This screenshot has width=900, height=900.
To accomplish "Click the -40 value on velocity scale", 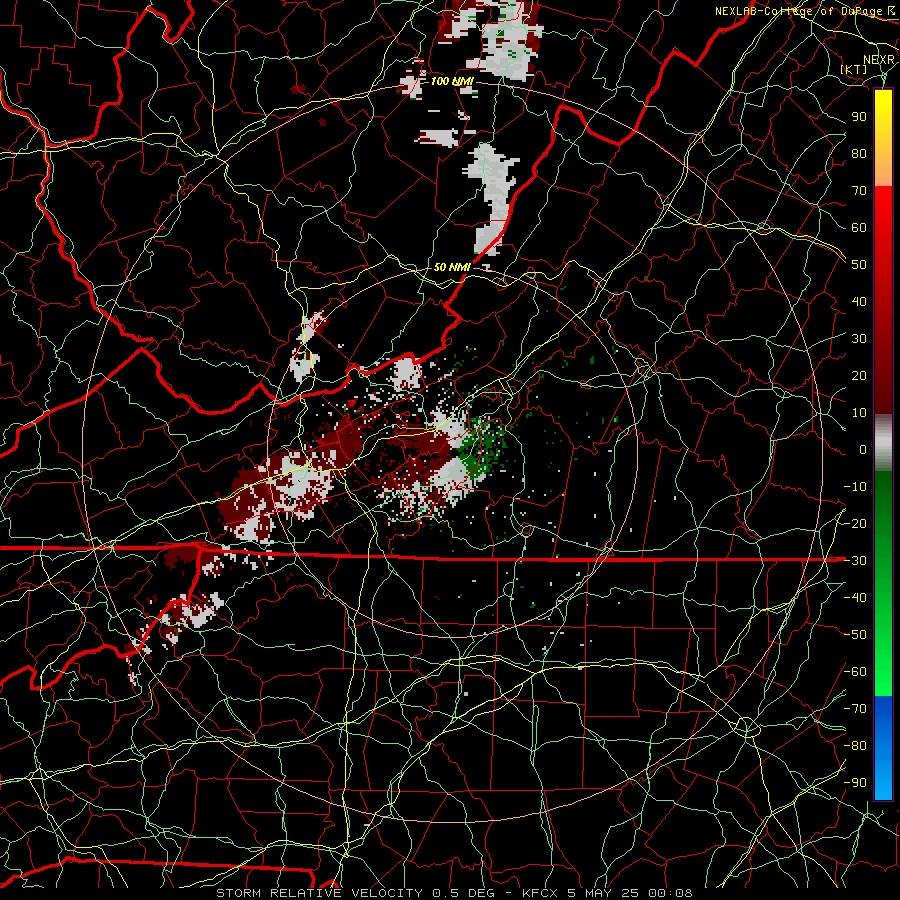I will click(855, 598).
